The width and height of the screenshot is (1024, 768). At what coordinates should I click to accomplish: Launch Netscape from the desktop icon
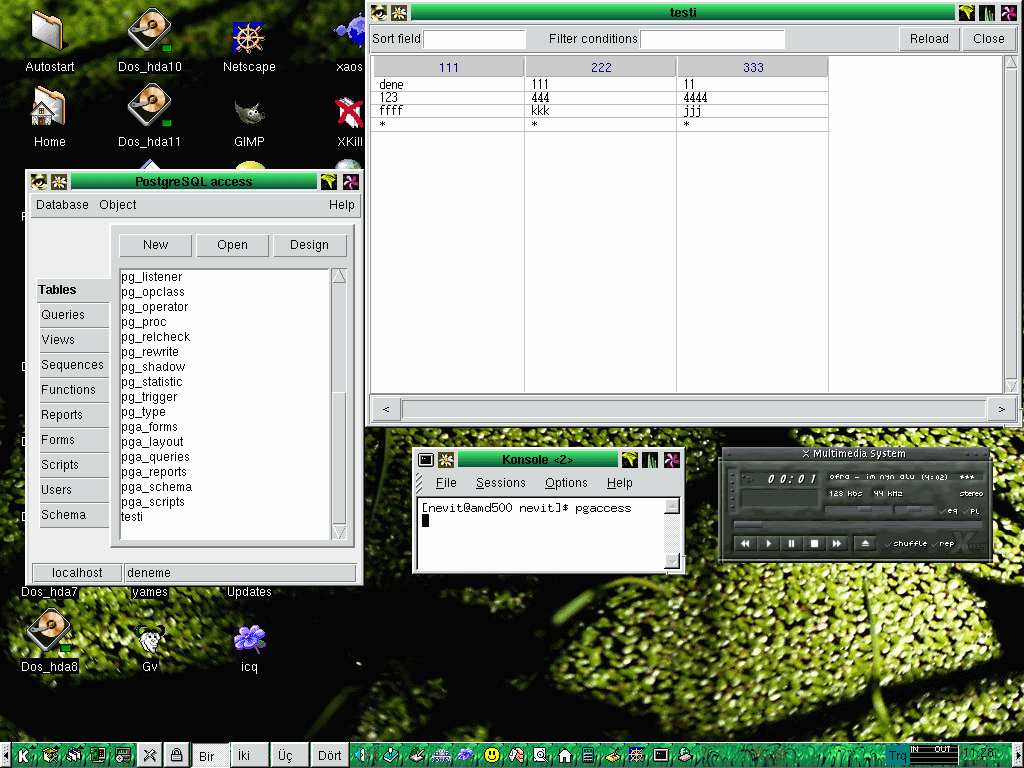pos(249,38)
